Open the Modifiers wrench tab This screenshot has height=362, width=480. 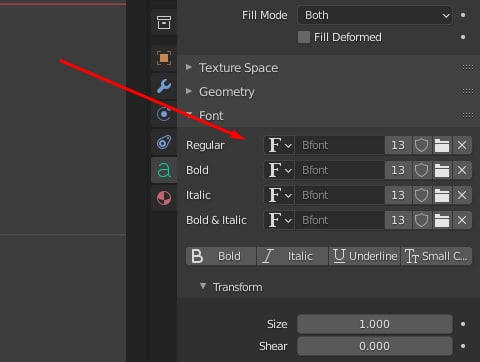164,86
